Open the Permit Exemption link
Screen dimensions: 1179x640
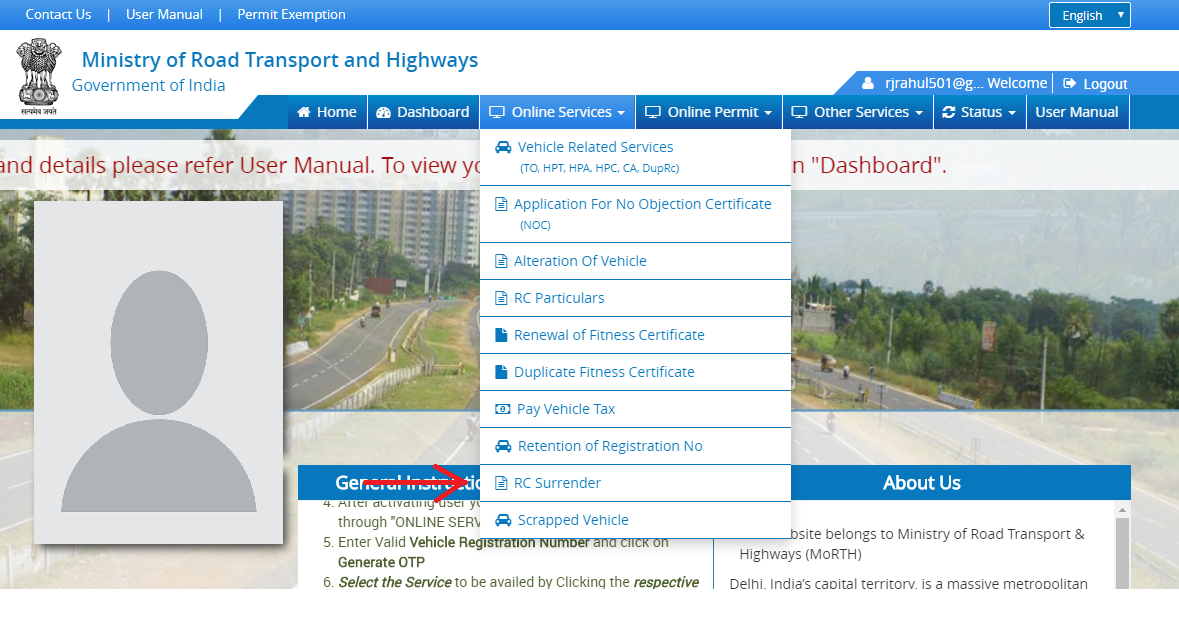[x=291, y=14]
